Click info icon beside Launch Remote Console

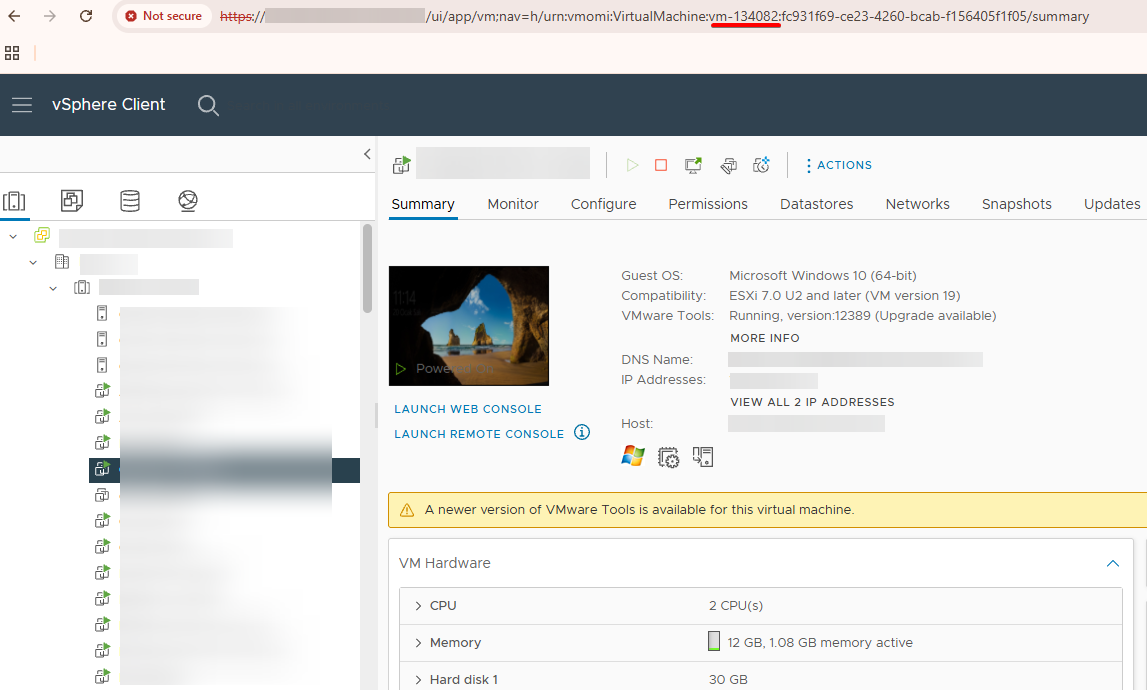coord(582,433)
